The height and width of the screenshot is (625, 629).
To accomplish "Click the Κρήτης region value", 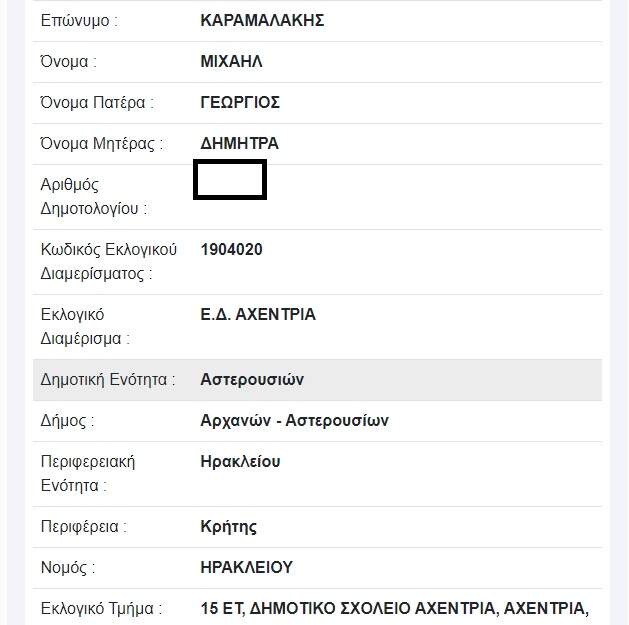I will (228, 527).
